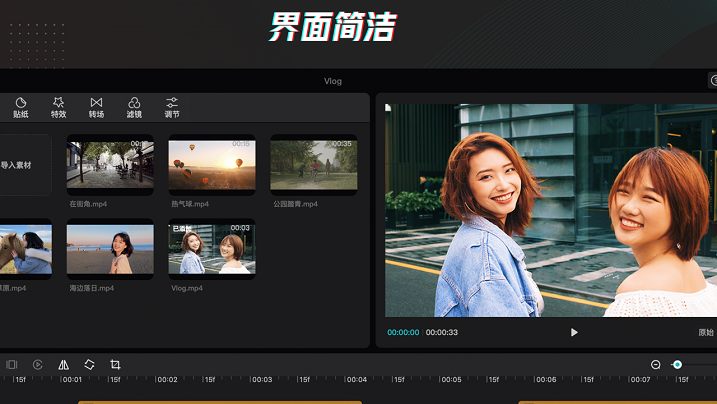Select the crop tool icon

coord(115,365)
